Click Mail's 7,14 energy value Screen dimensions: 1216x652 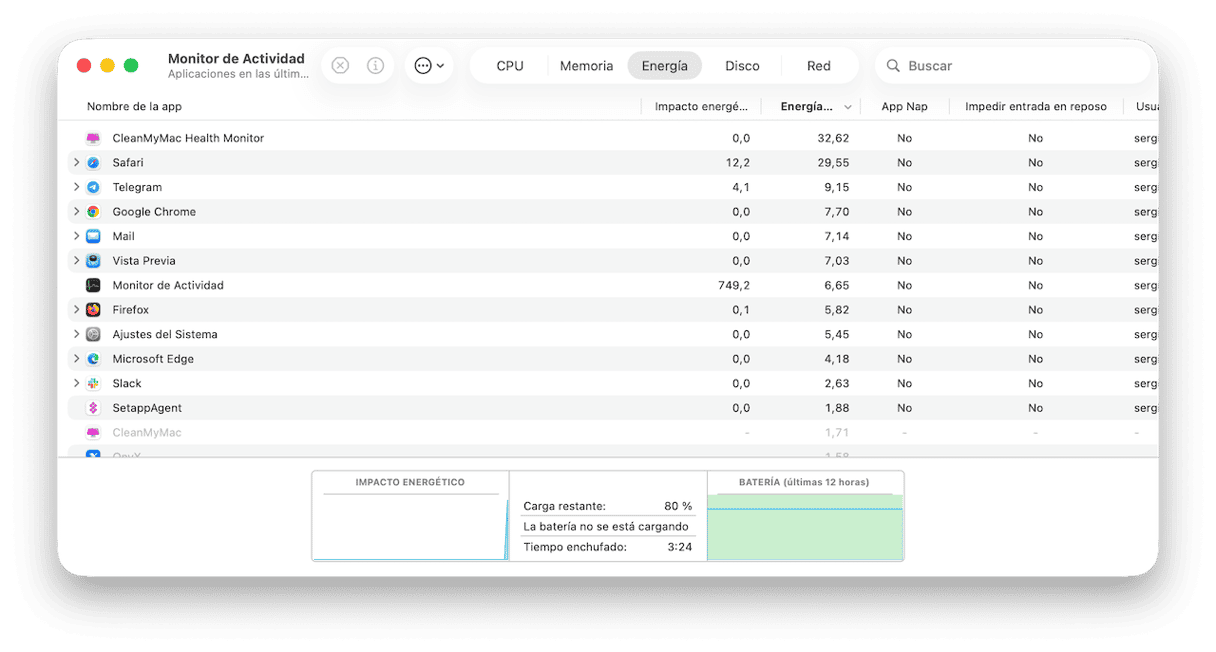pos(837,236)
